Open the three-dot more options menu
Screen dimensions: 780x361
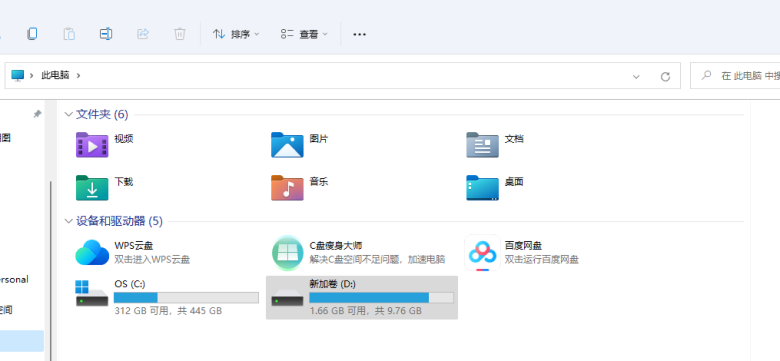(359, 34)
